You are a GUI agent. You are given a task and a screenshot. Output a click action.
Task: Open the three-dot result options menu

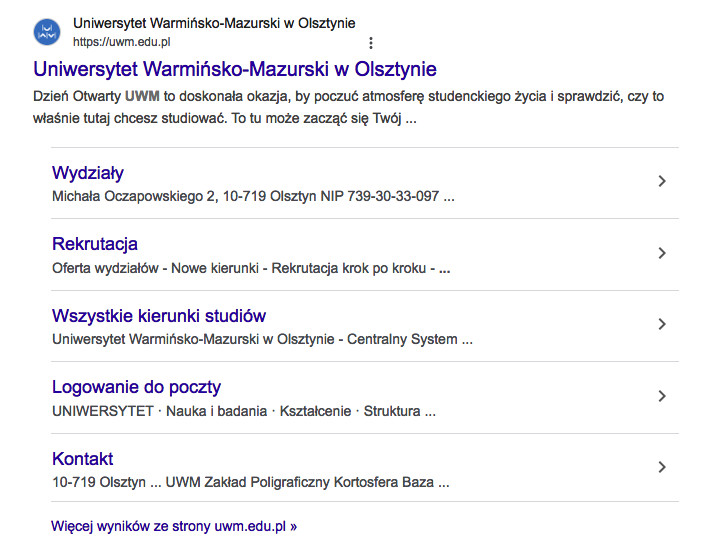coord(371,43)
